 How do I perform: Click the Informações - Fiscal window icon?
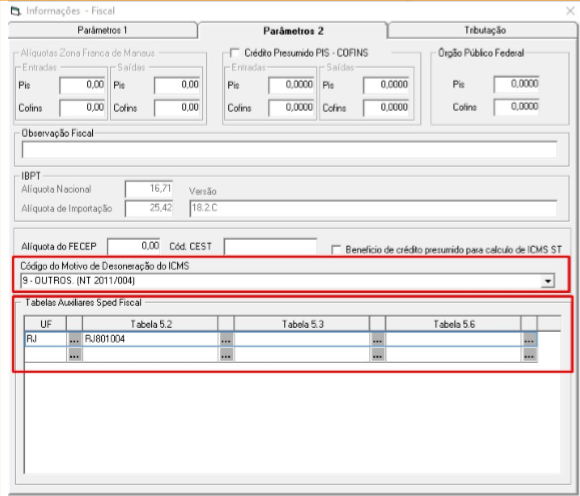click(16, 11)
